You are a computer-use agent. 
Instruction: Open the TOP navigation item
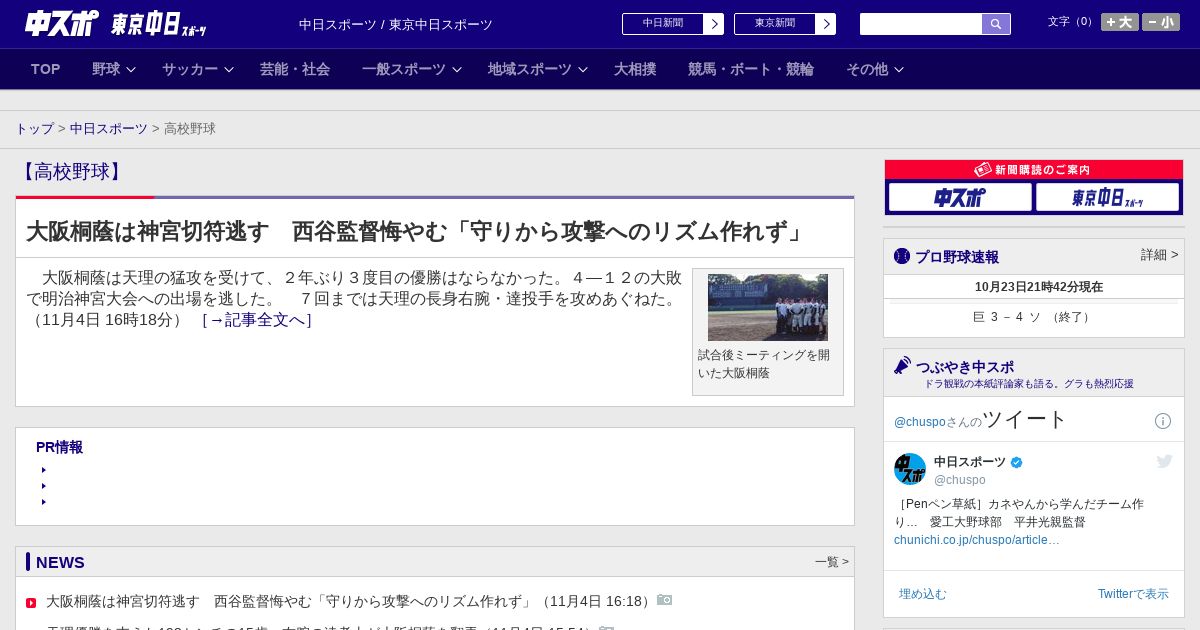46,69
